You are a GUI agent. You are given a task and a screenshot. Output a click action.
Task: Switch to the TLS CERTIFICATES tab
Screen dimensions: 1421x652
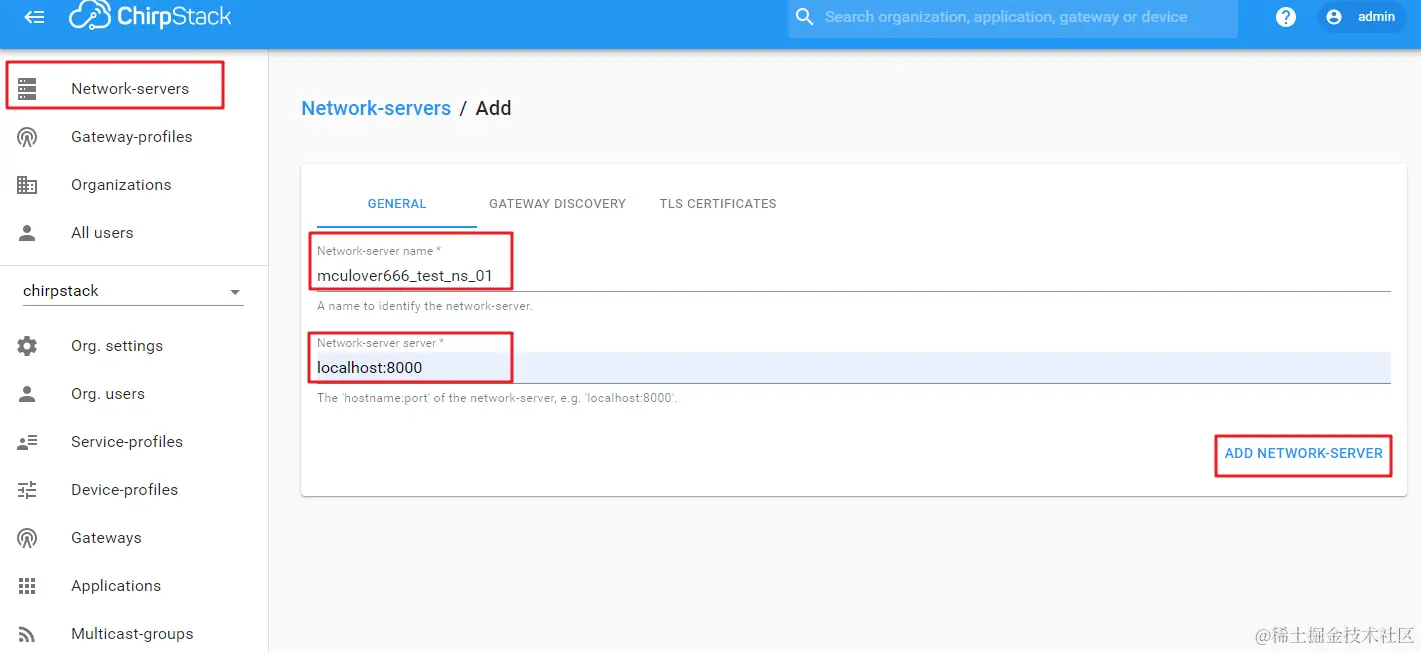click(718, 203)
